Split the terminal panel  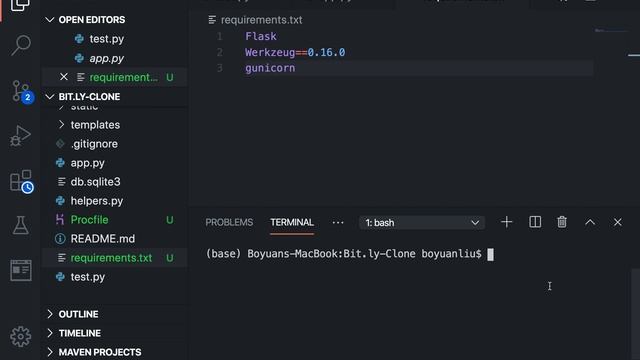535,222
